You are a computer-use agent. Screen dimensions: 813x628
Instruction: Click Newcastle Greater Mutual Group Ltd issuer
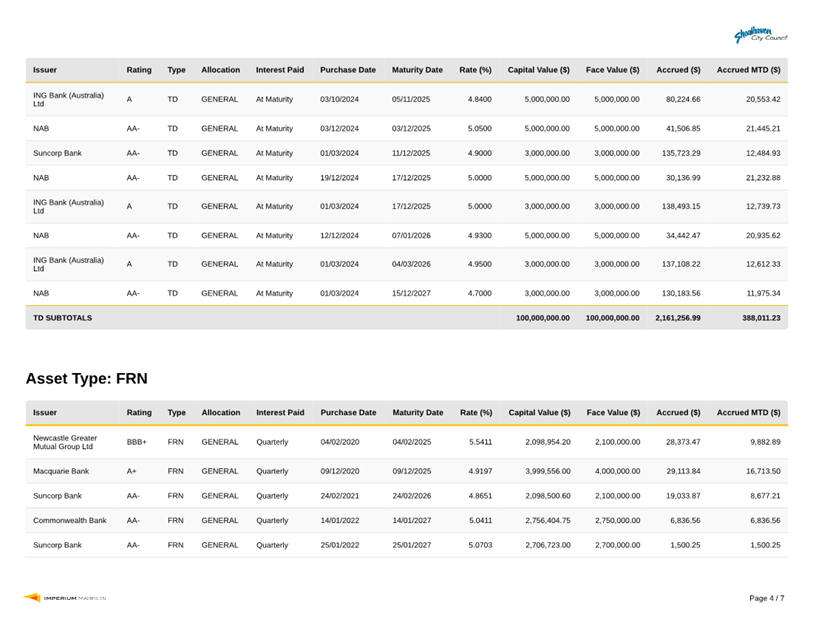[65, 441]
